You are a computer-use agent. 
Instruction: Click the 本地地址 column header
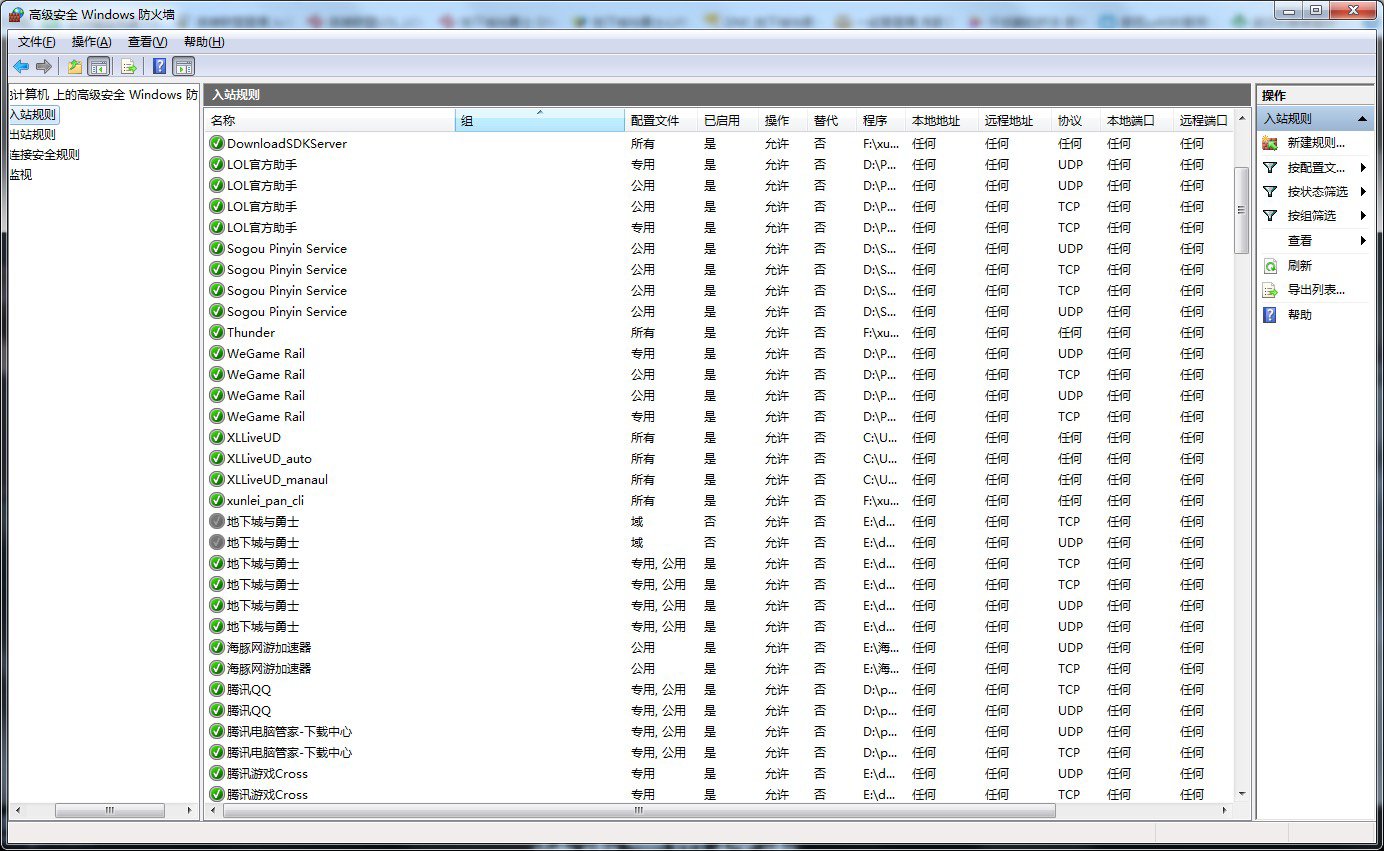point(942,121)
